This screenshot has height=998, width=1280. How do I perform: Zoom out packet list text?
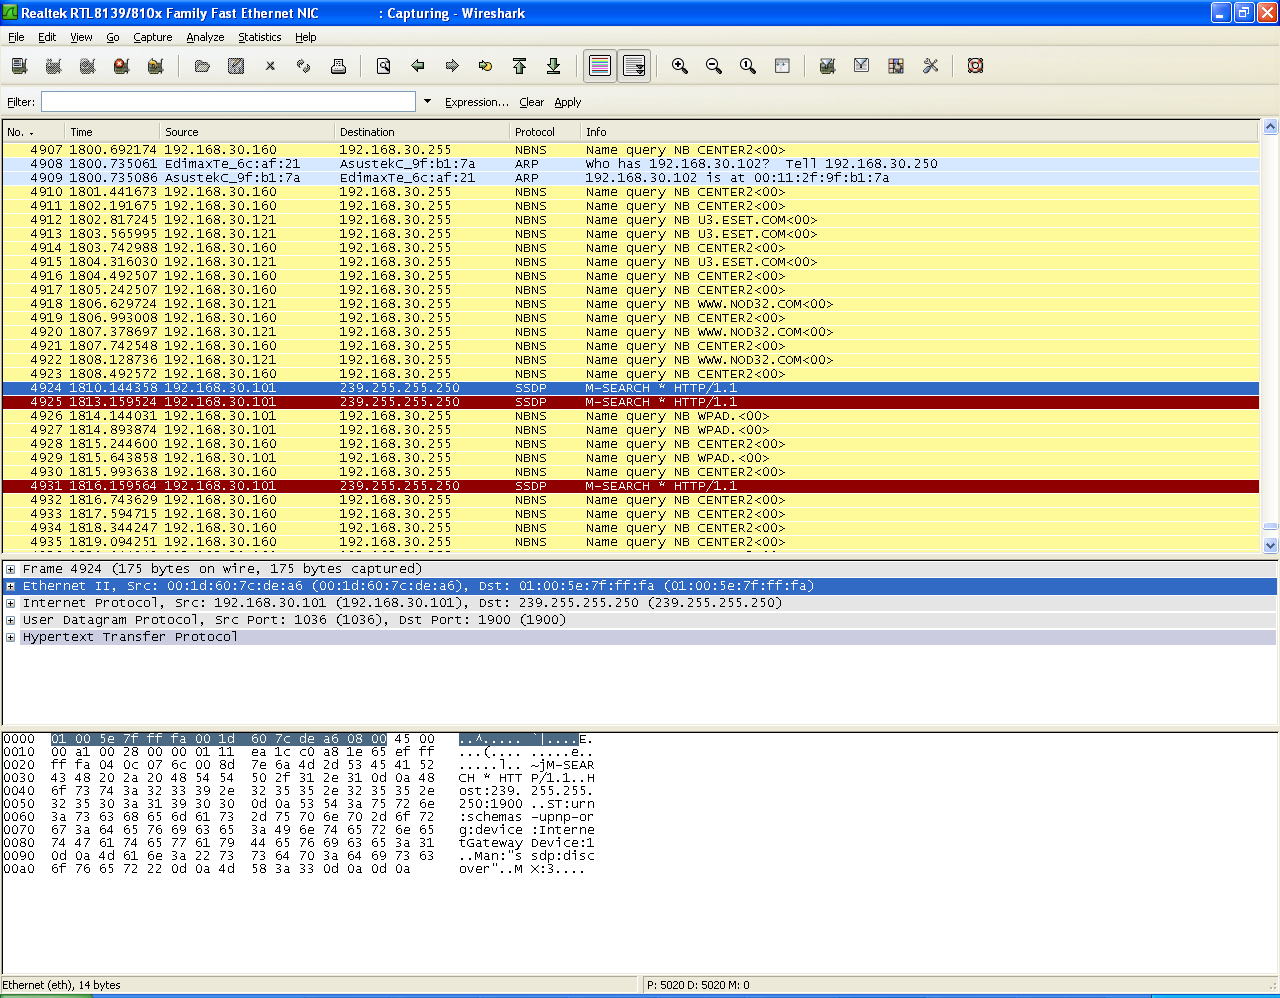click(714, 66)
